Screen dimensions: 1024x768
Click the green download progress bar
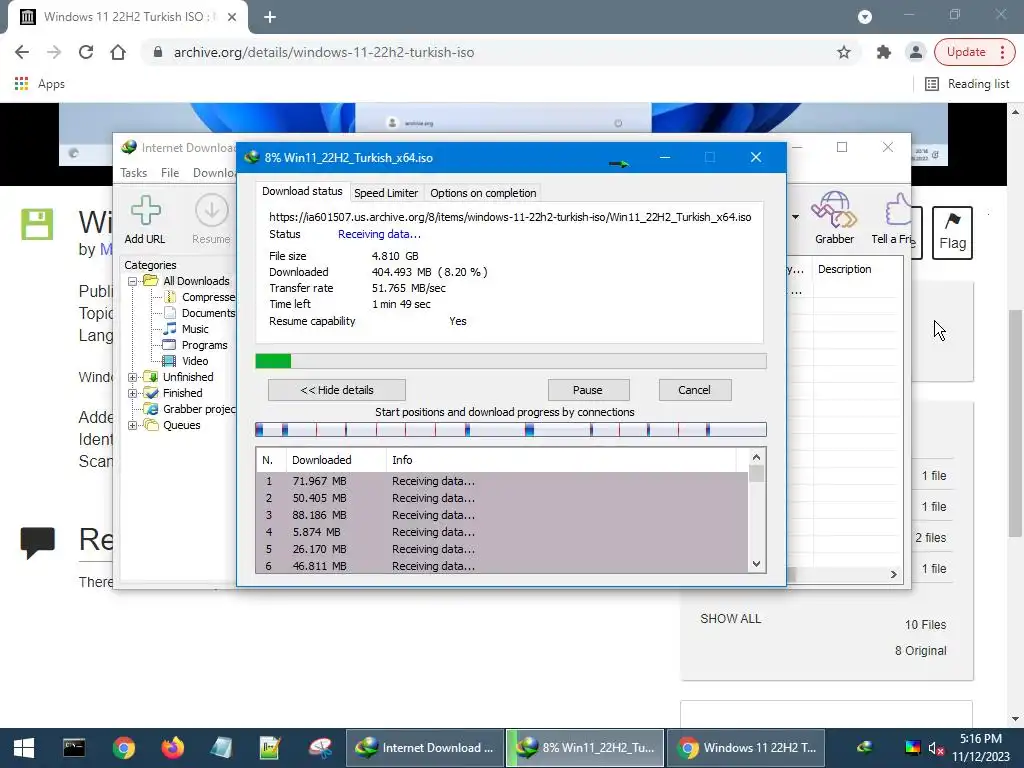coord(511,361)
